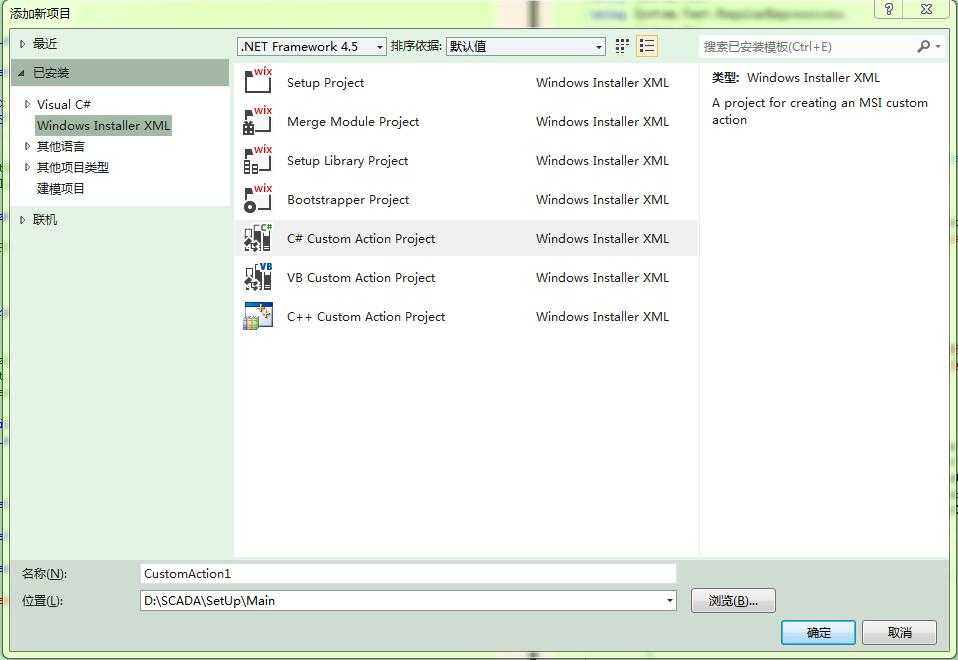Close the Add New Project dialog
Image resolution: width=958 pixels, height=660 pixels.
tap(927, 9)
